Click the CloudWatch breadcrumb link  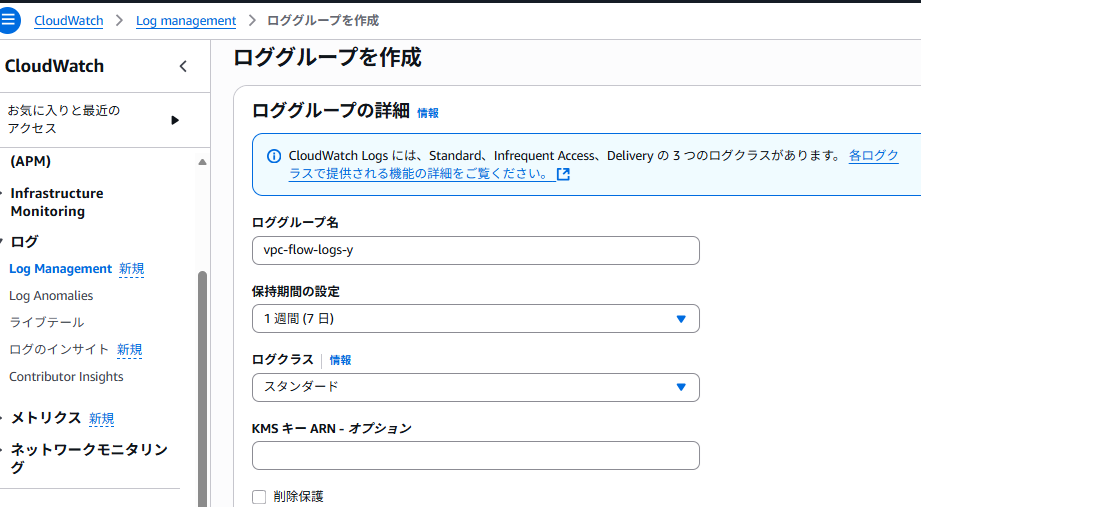coord(69,20)
